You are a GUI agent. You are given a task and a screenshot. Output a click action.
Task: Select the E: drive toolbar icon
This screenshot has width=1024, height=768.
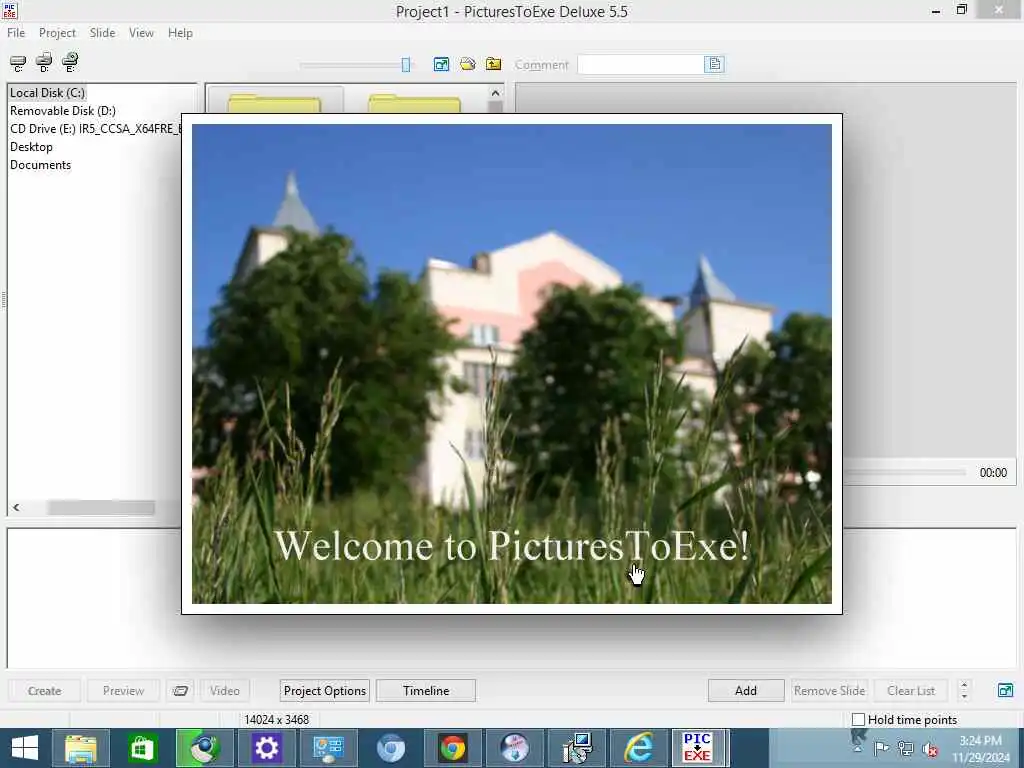click(x=70, y=62)
